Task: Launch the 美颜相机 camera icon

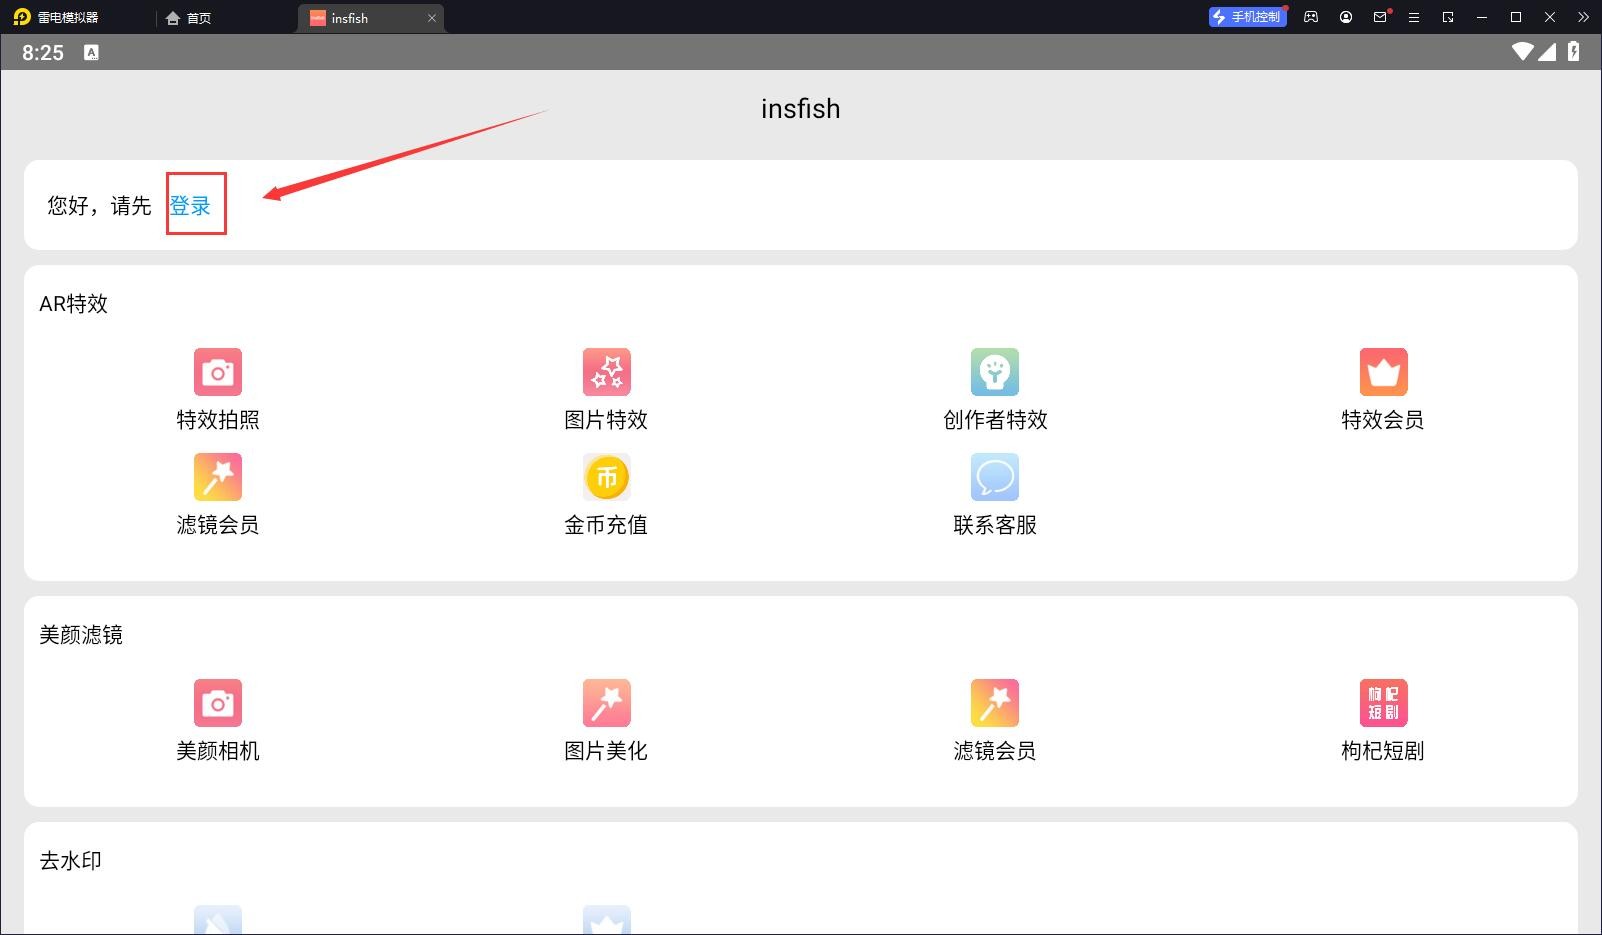Action: point(217,704)
